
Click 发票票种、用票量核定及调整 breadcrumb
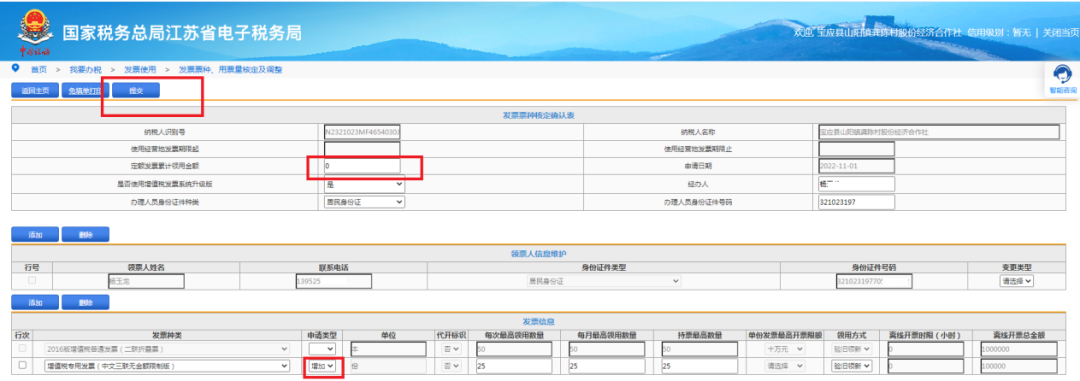coord(230,70)
